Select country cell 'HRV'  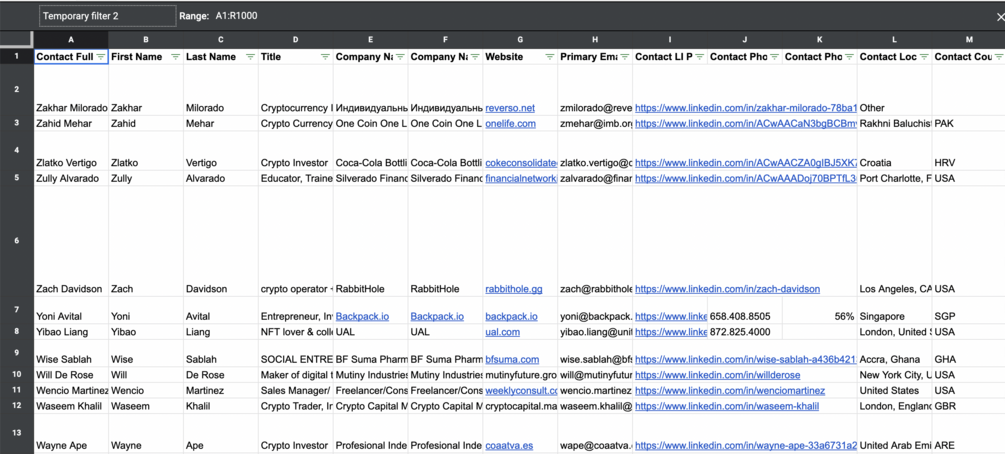tap(968, 151)
